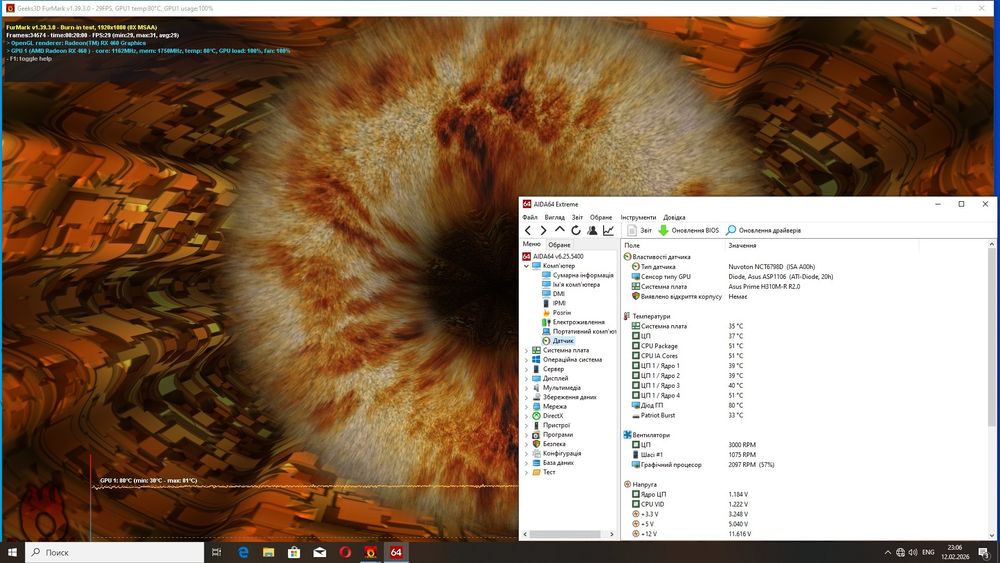Open Opera browser from the taskbar

pyautogui.click(x=345, y=552)
